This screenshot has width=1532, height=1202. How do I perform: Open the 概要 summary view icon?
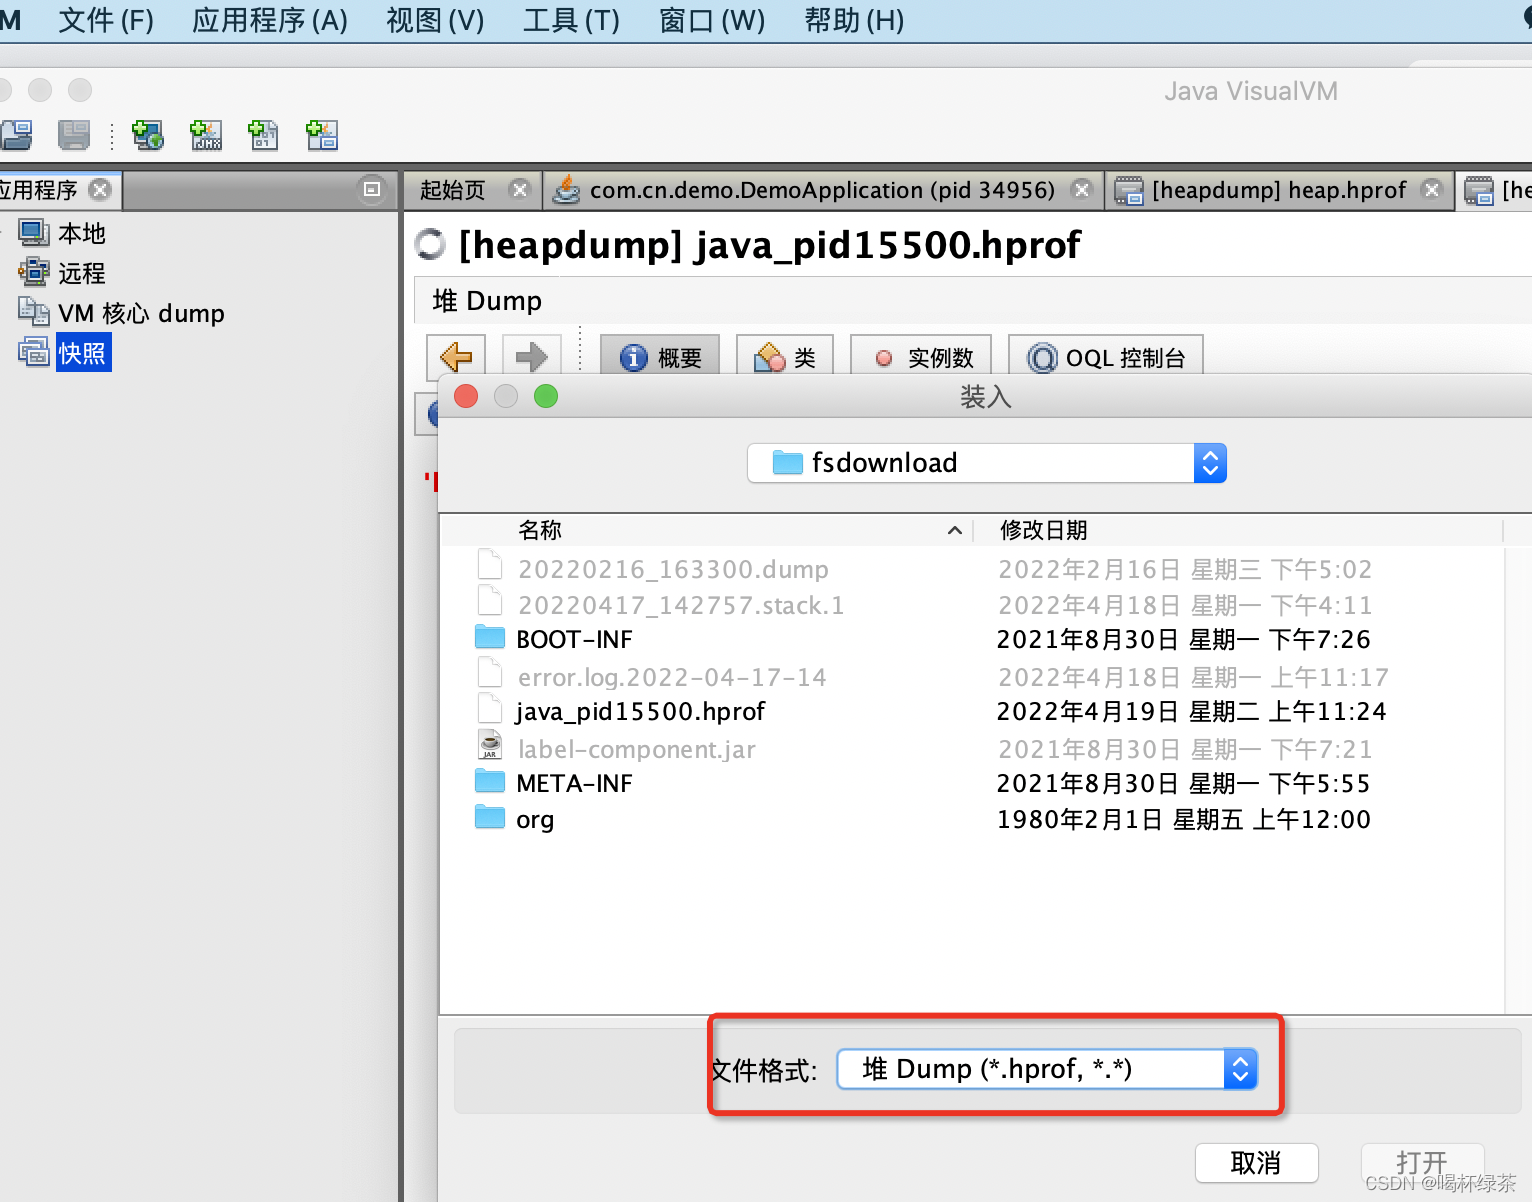660,357
